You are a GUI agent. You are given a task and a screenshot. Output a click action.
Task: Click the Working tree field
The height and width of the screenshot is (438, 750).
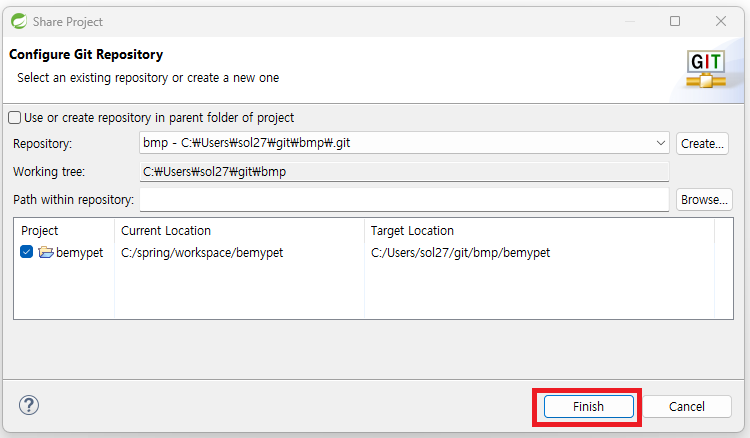[x=404, y=172]
